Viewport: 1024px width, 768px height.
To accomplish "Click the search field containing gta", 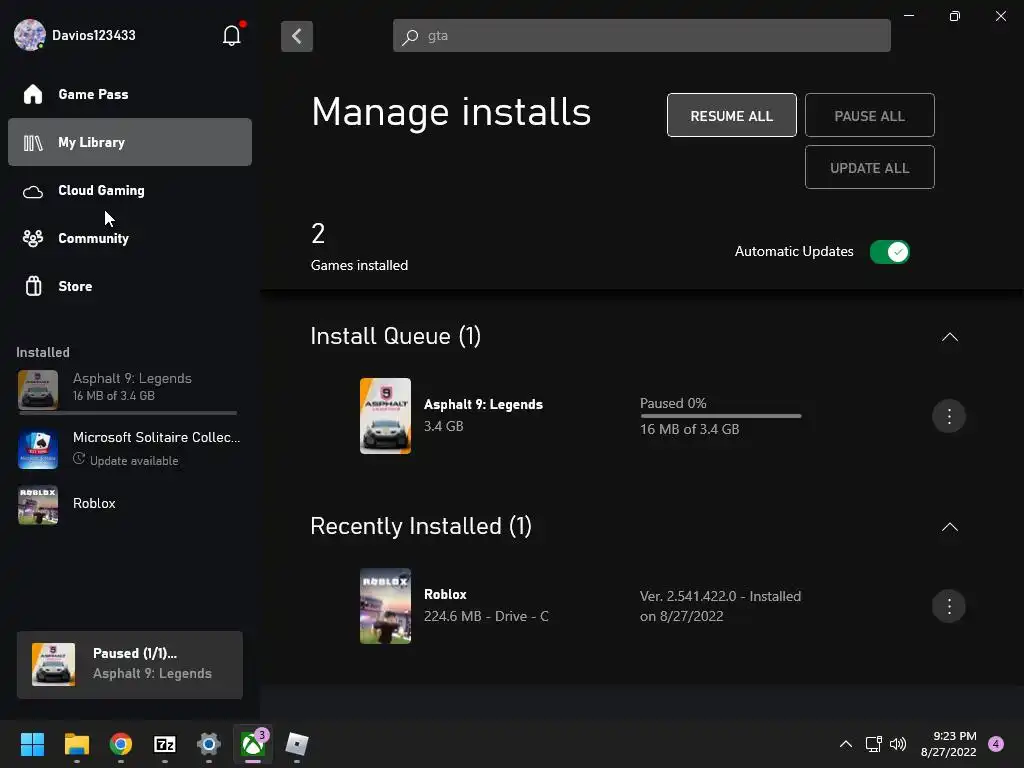I will tap(642, 36).
